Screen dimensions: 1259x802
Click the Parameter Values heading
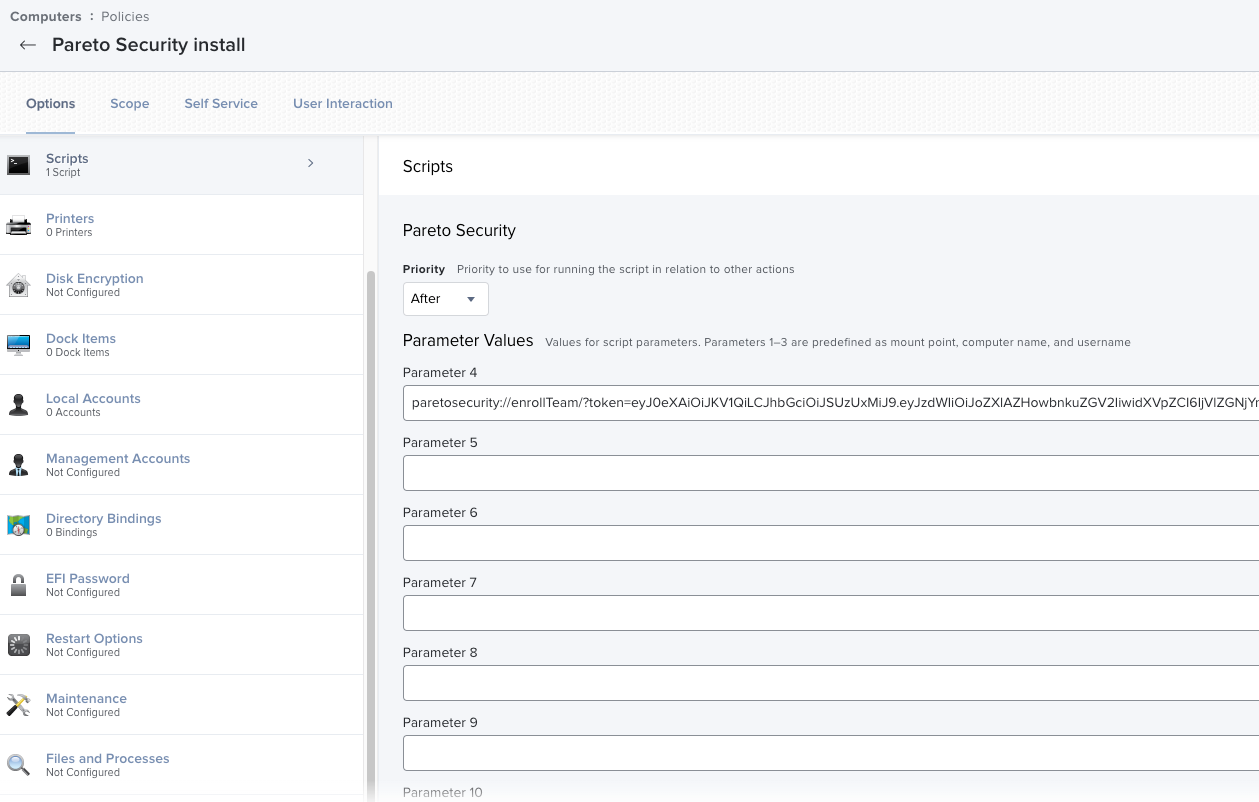click(x=468, y=341)
